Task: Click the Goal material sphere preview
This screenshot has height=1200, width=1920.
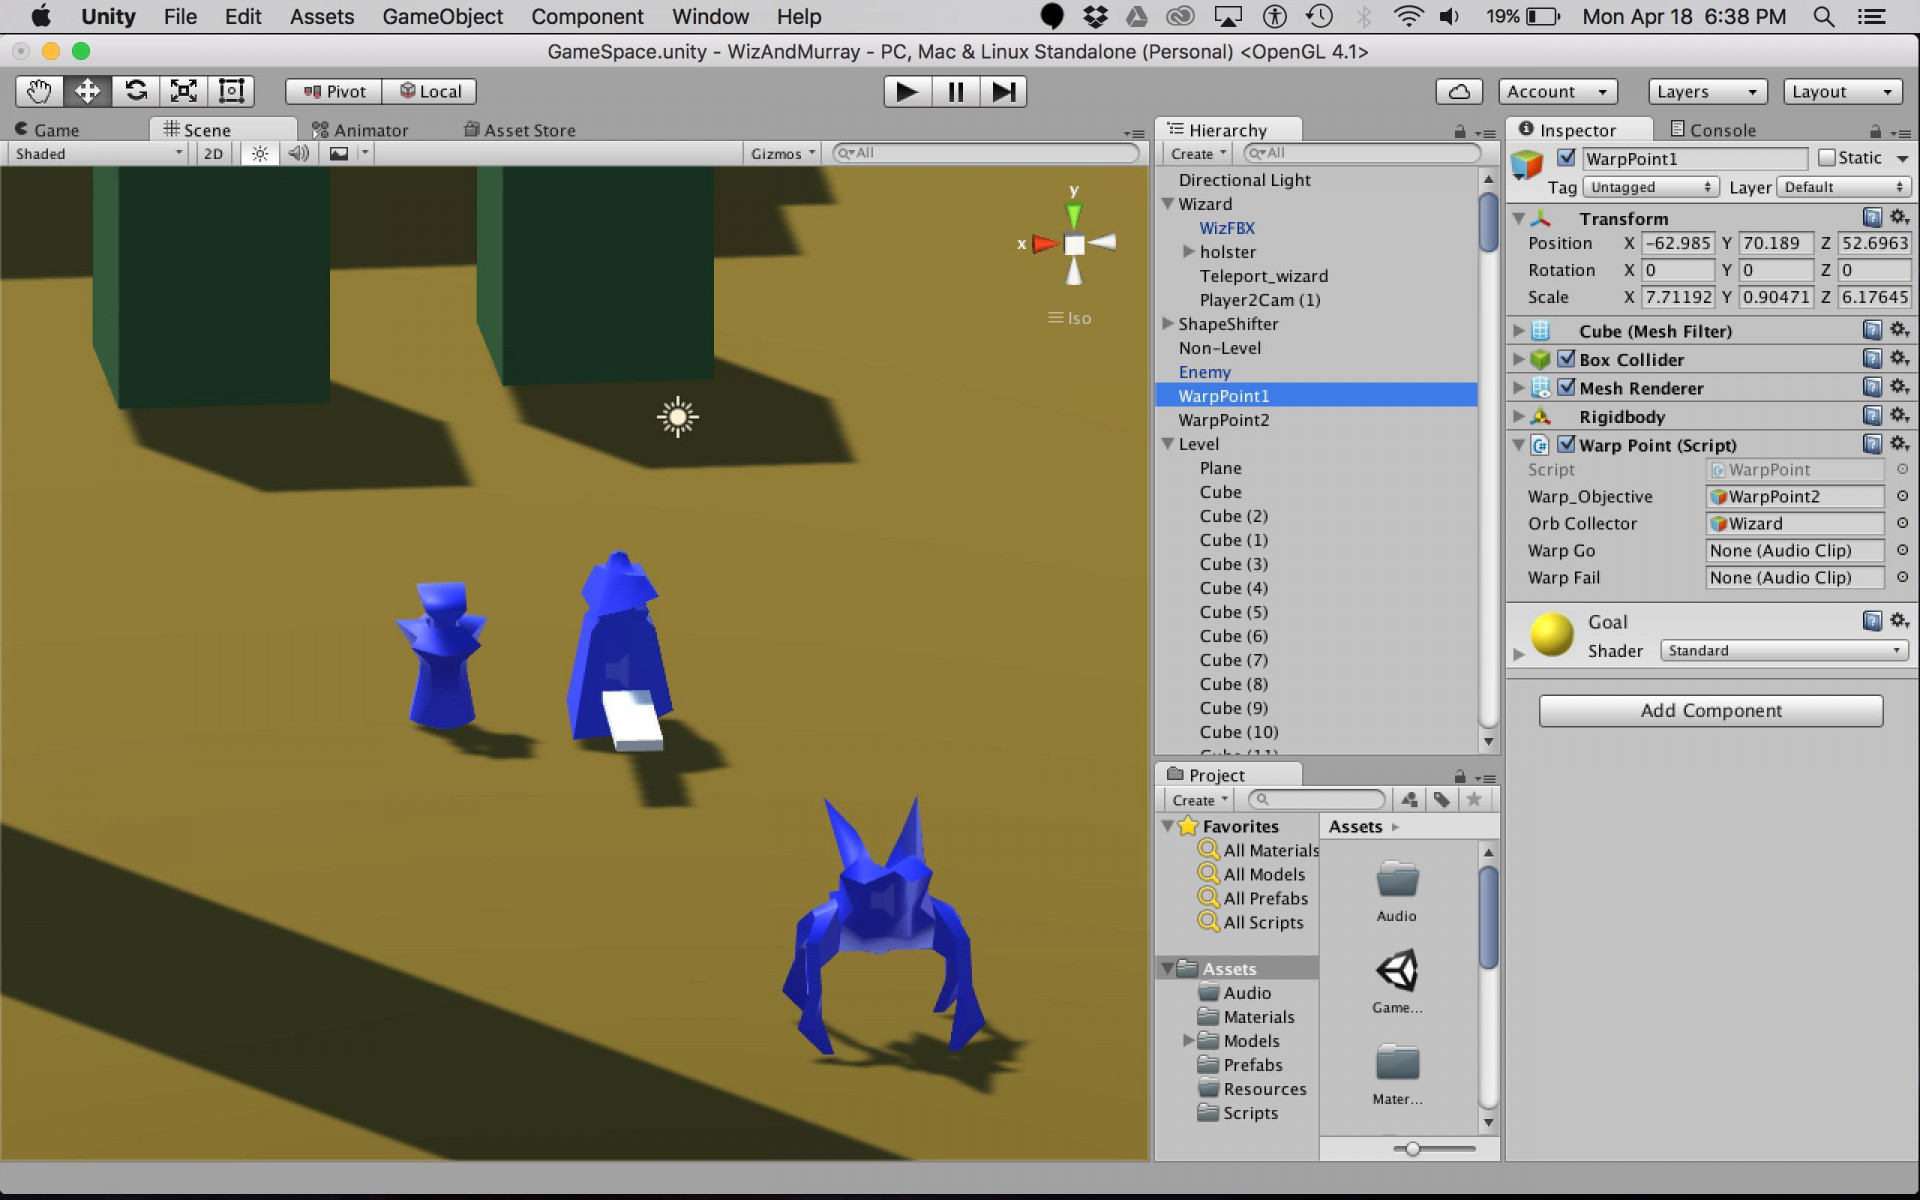Action: click(x=1552, y=634)
